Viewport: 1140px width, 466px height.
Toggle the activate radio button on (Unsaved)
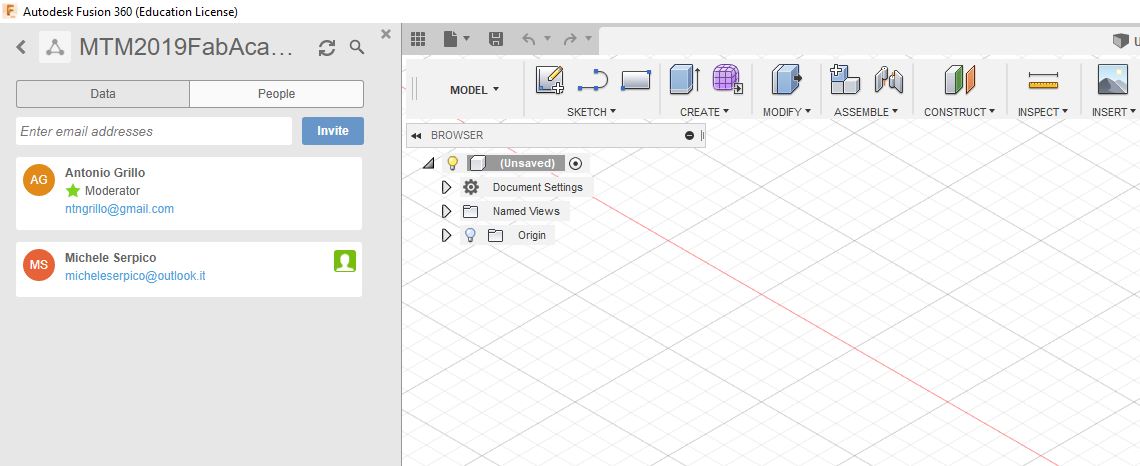pyautogui.click(x=577, y=164)
